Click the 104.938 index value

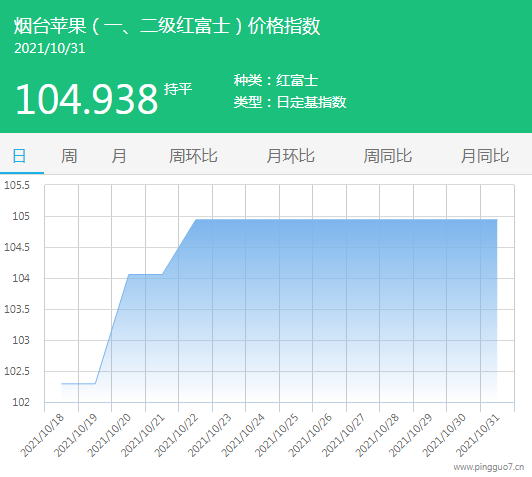tap(87, 99)
